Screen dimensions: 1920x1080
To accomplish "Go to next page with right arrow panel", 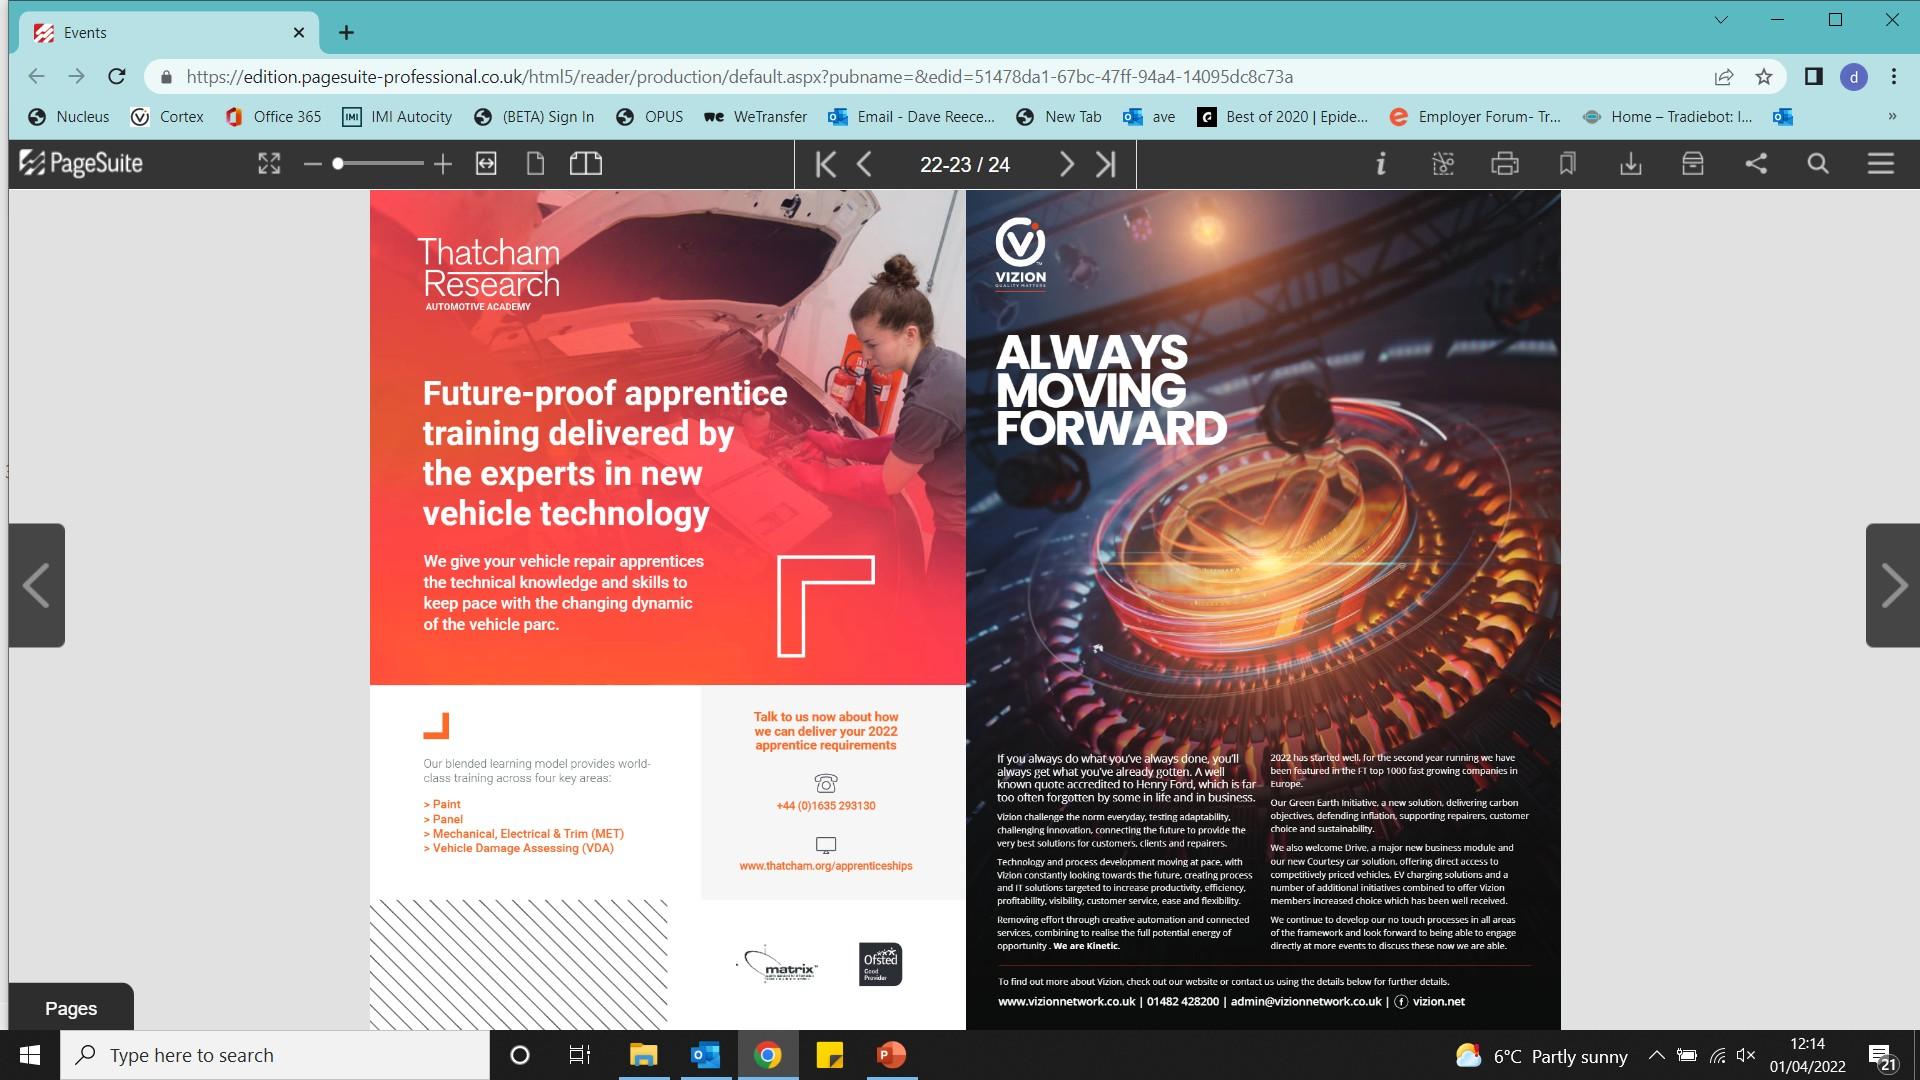I will pyautogui.click(x=1892, y=585).
